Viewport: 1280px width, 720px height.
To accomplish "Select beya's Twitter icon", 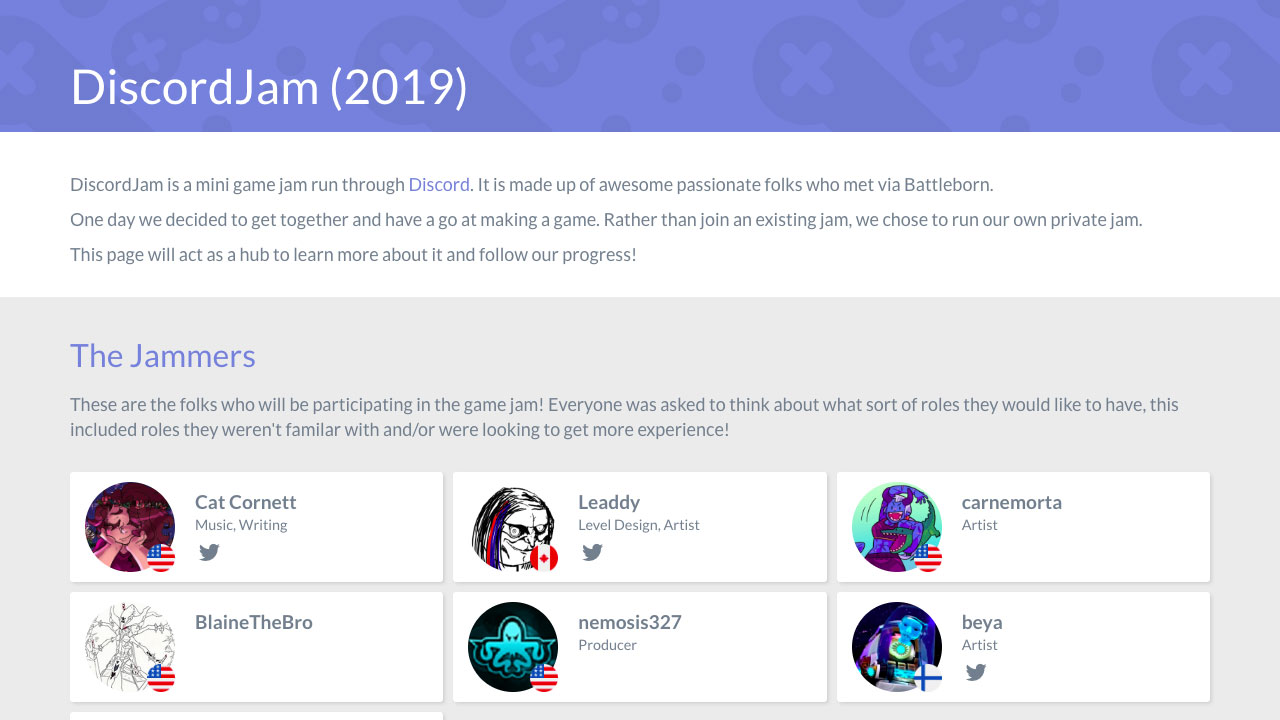I will tap(975, 672).
